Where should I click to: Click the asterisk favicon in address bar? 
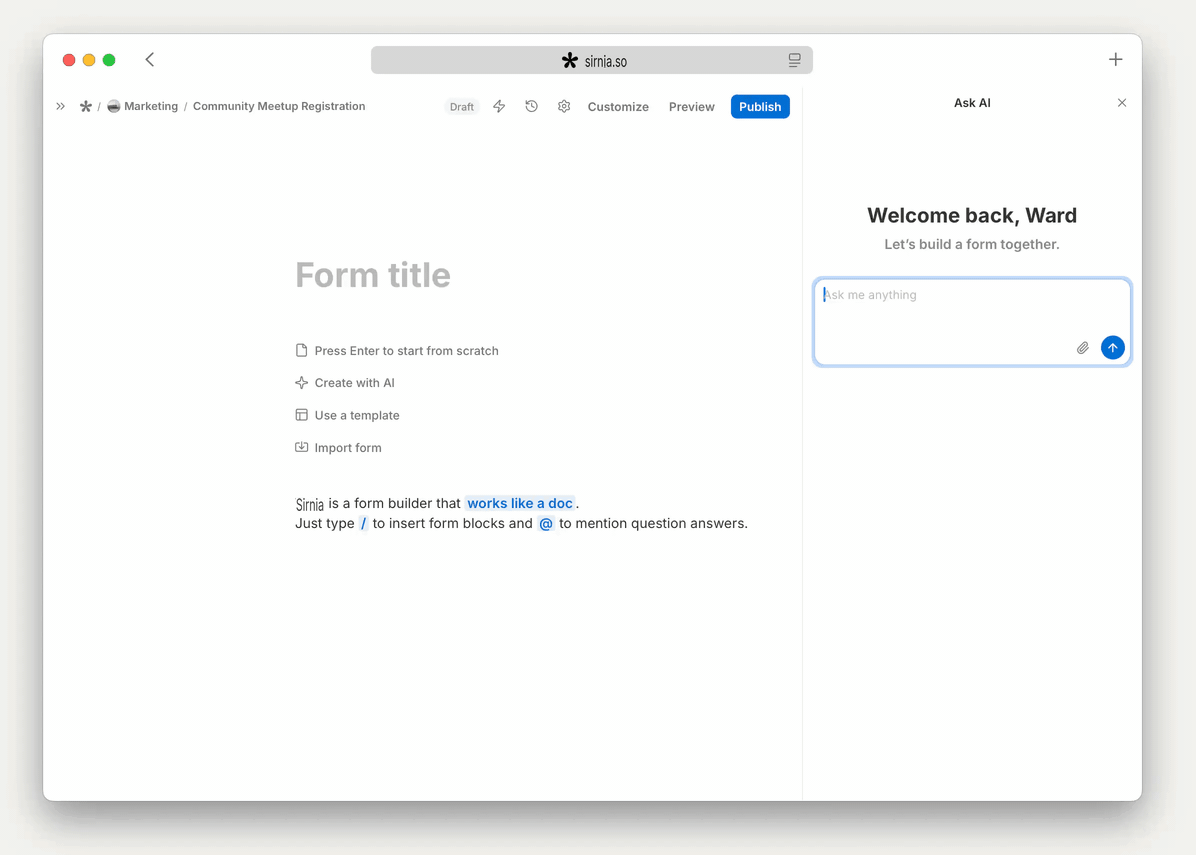click(x=570, y=60)
